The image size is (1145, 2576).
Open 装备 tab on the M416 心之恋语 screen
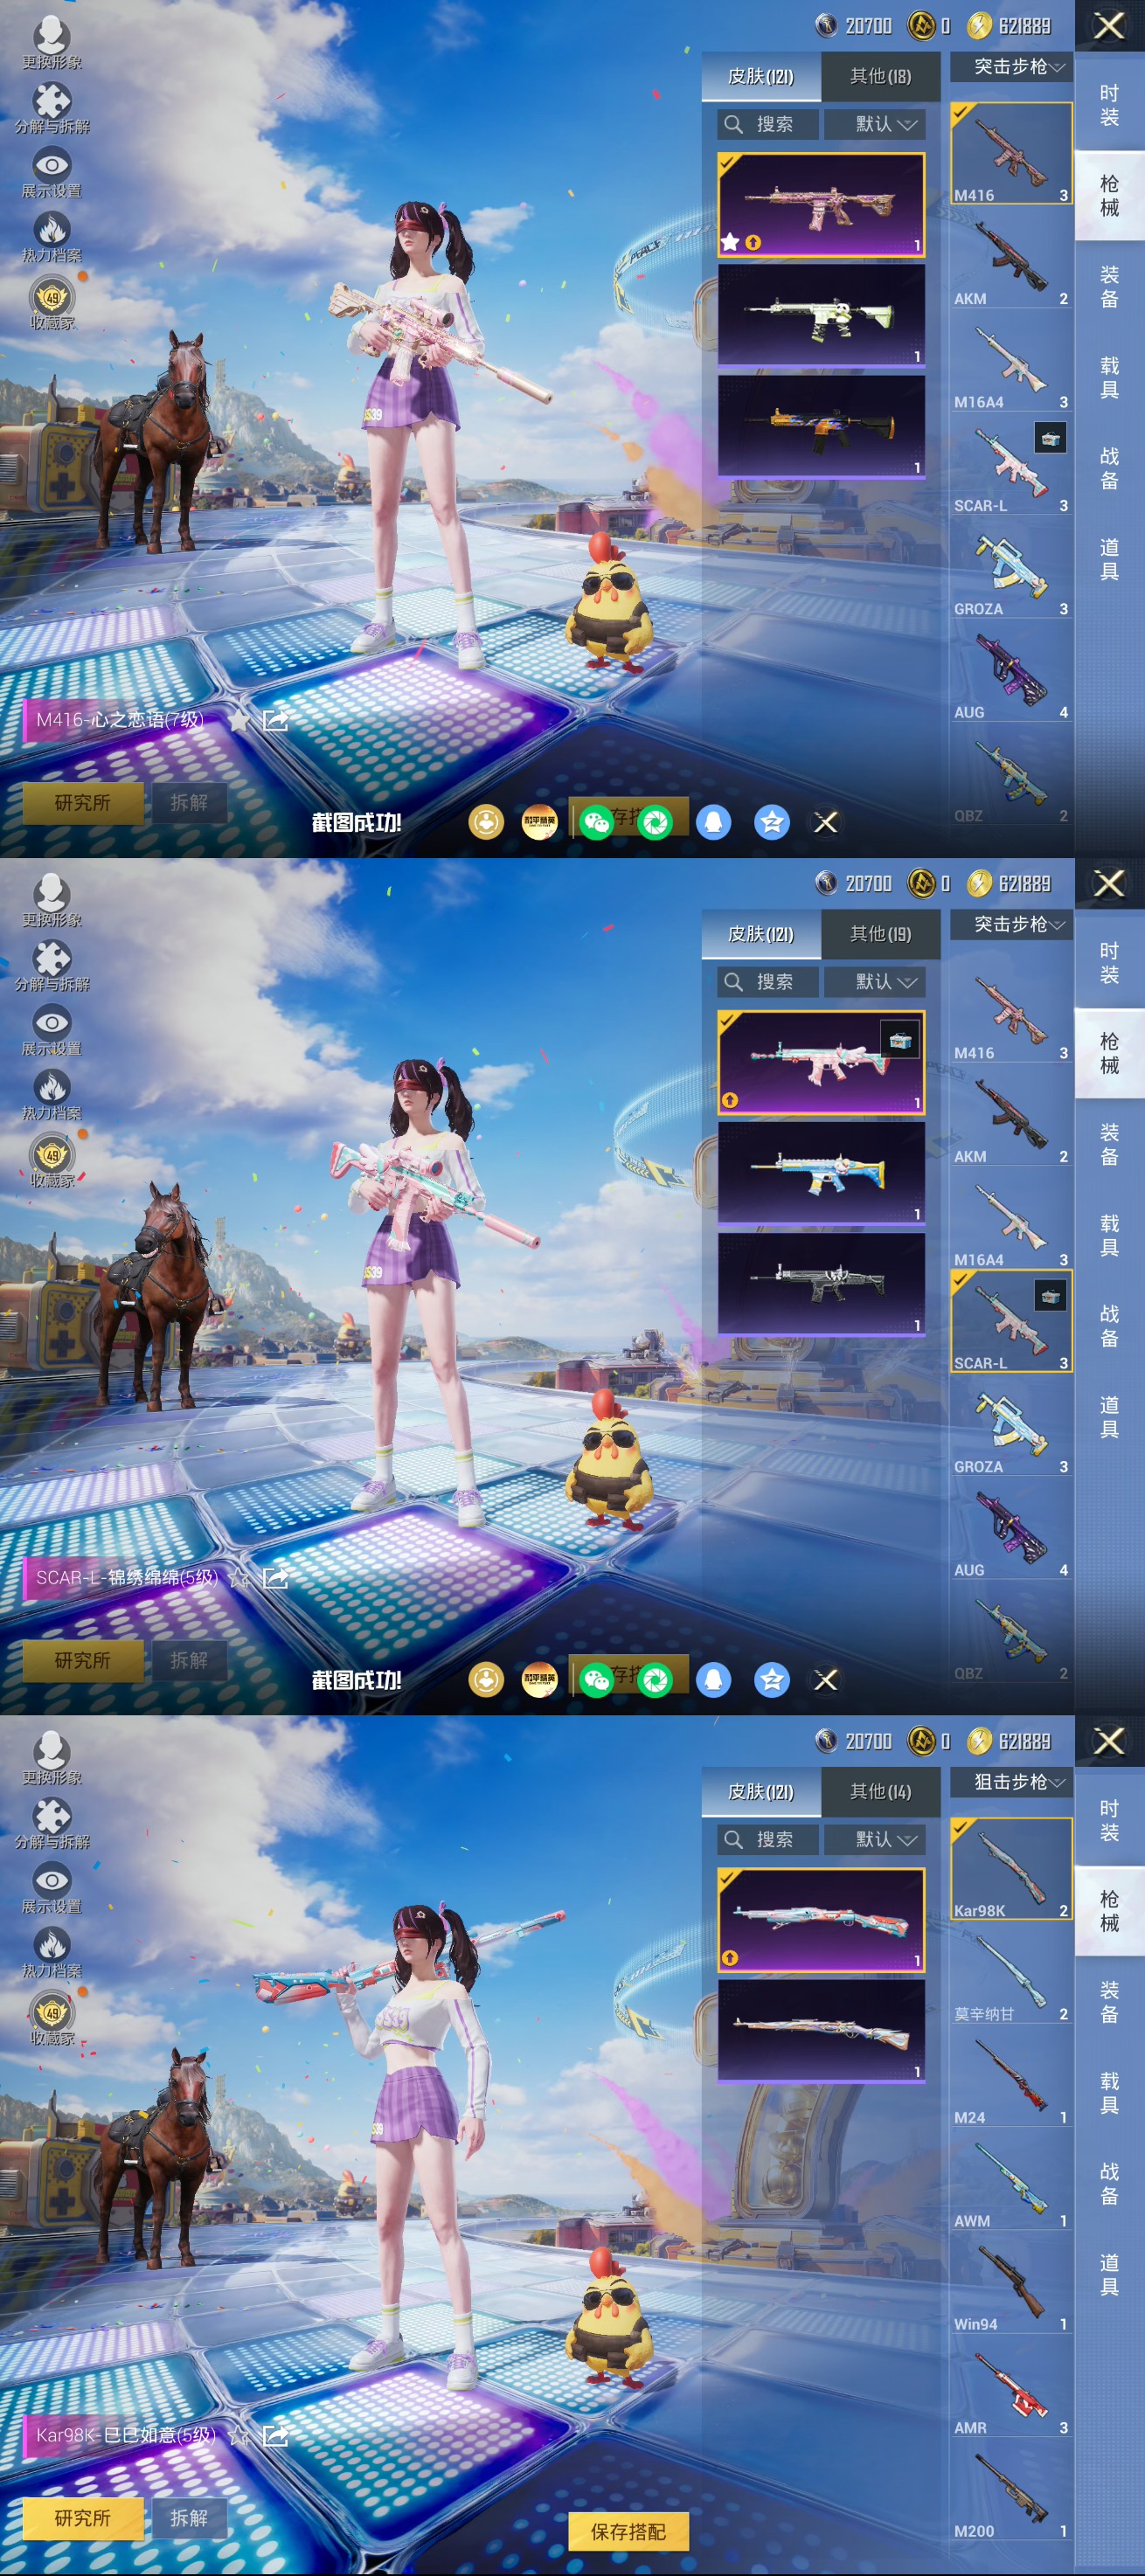click(x=1109, y=286)
